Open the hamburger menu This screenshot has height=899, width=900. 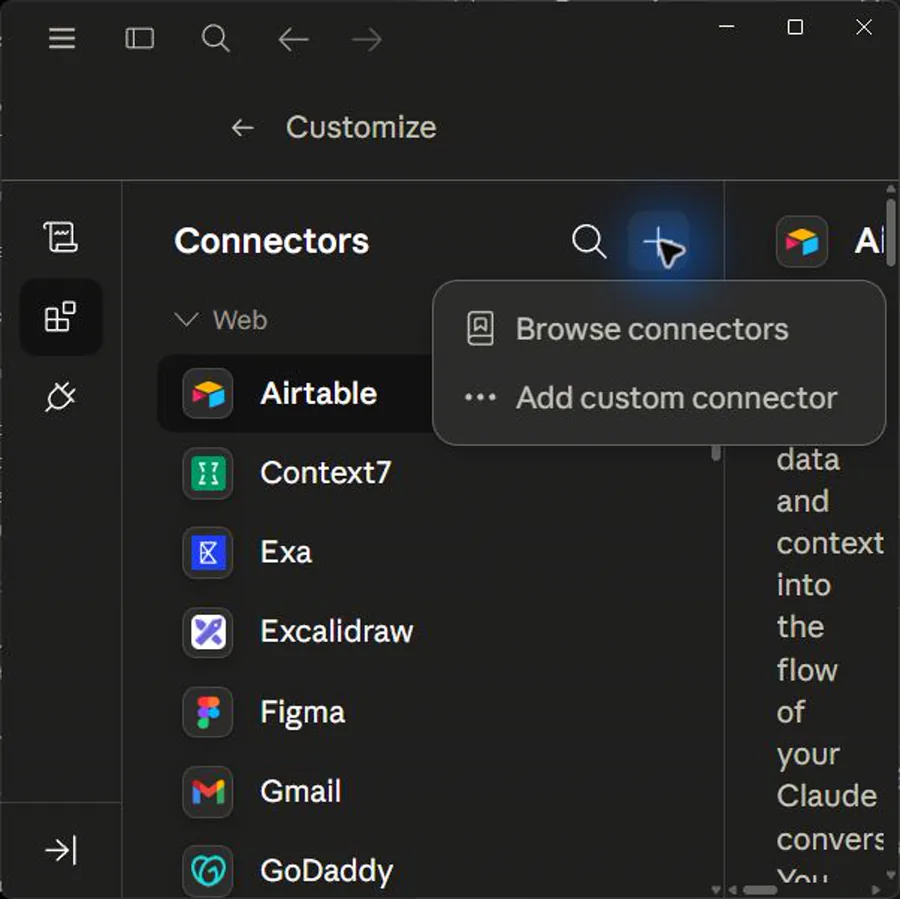click(x=62, y=38)
